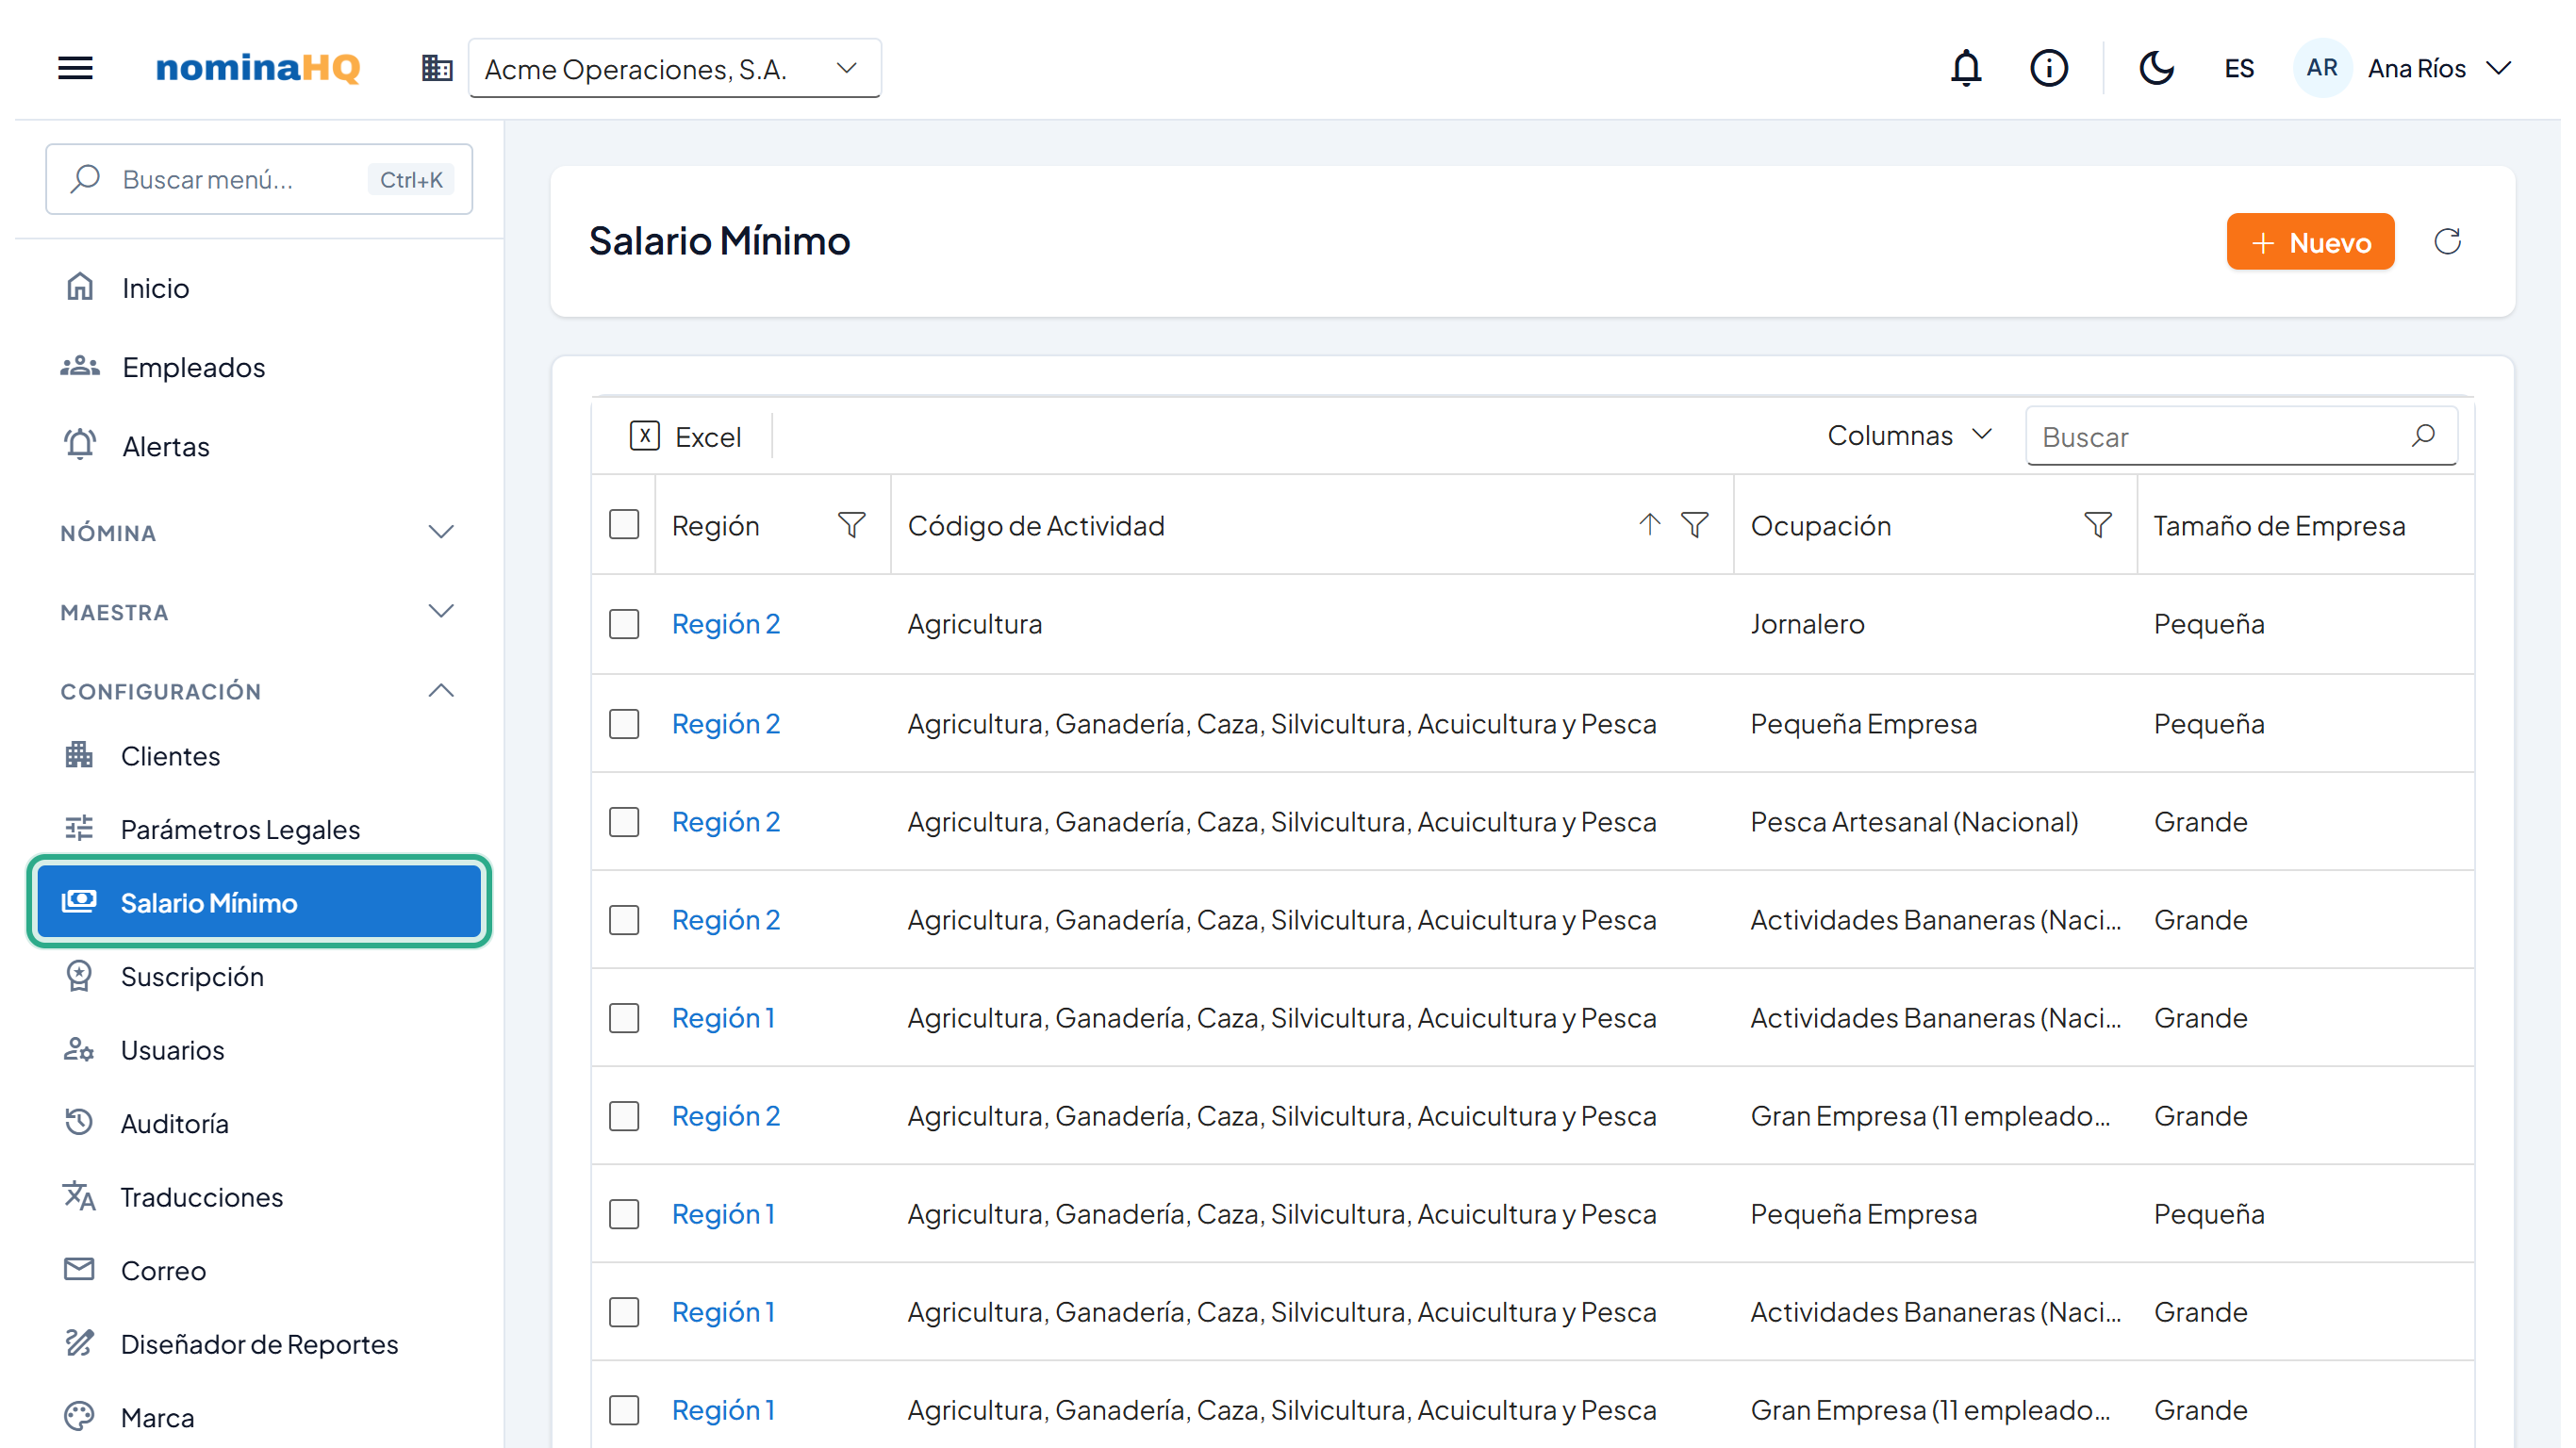Click the nominaHQ logo
The width and height of the screenshot is (2576, 1448).
click(258, 68)
